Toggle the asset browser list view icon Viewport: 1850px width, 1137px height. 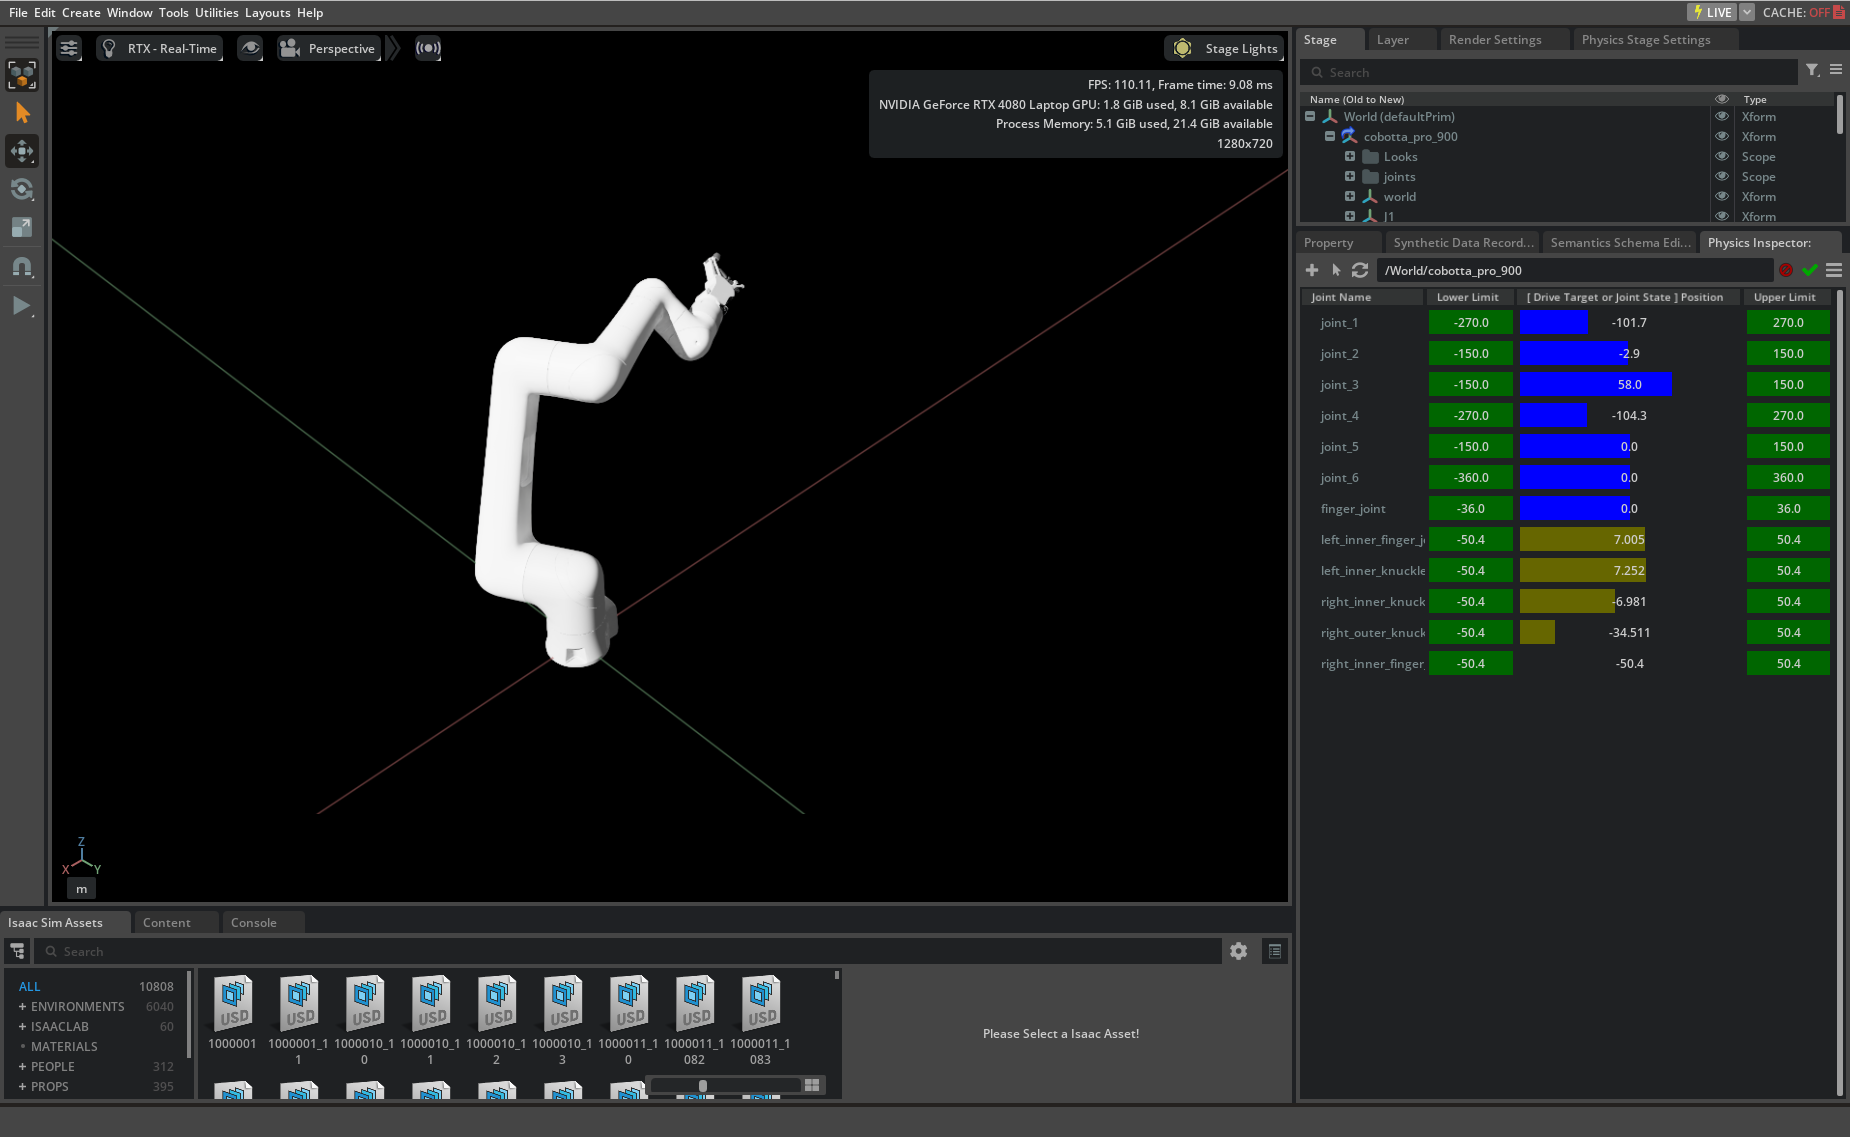click(x=1275, y=951)
